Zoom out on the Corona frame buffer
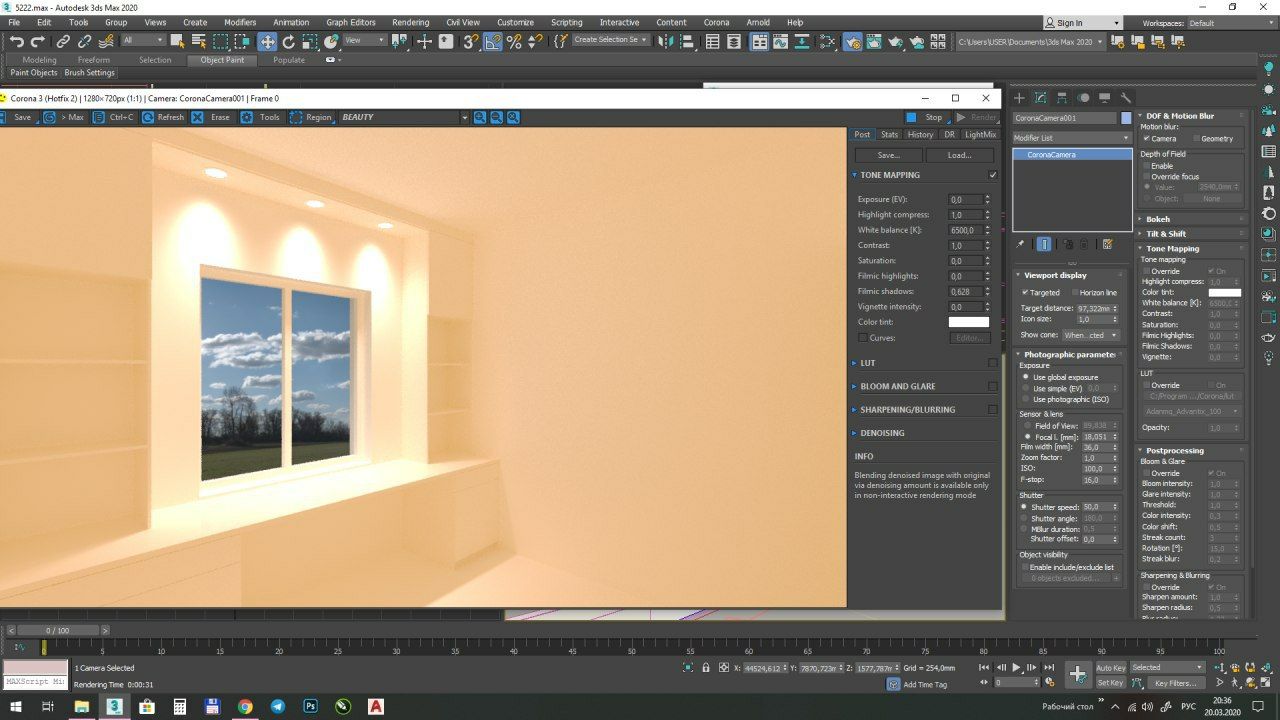The width and height of the screenshot is (1280, 720). [x=496, y=117]
